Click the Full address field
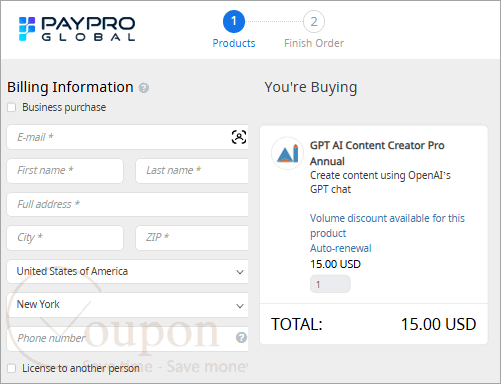Viewport: 501px width, 384px height. pos(127,204)
